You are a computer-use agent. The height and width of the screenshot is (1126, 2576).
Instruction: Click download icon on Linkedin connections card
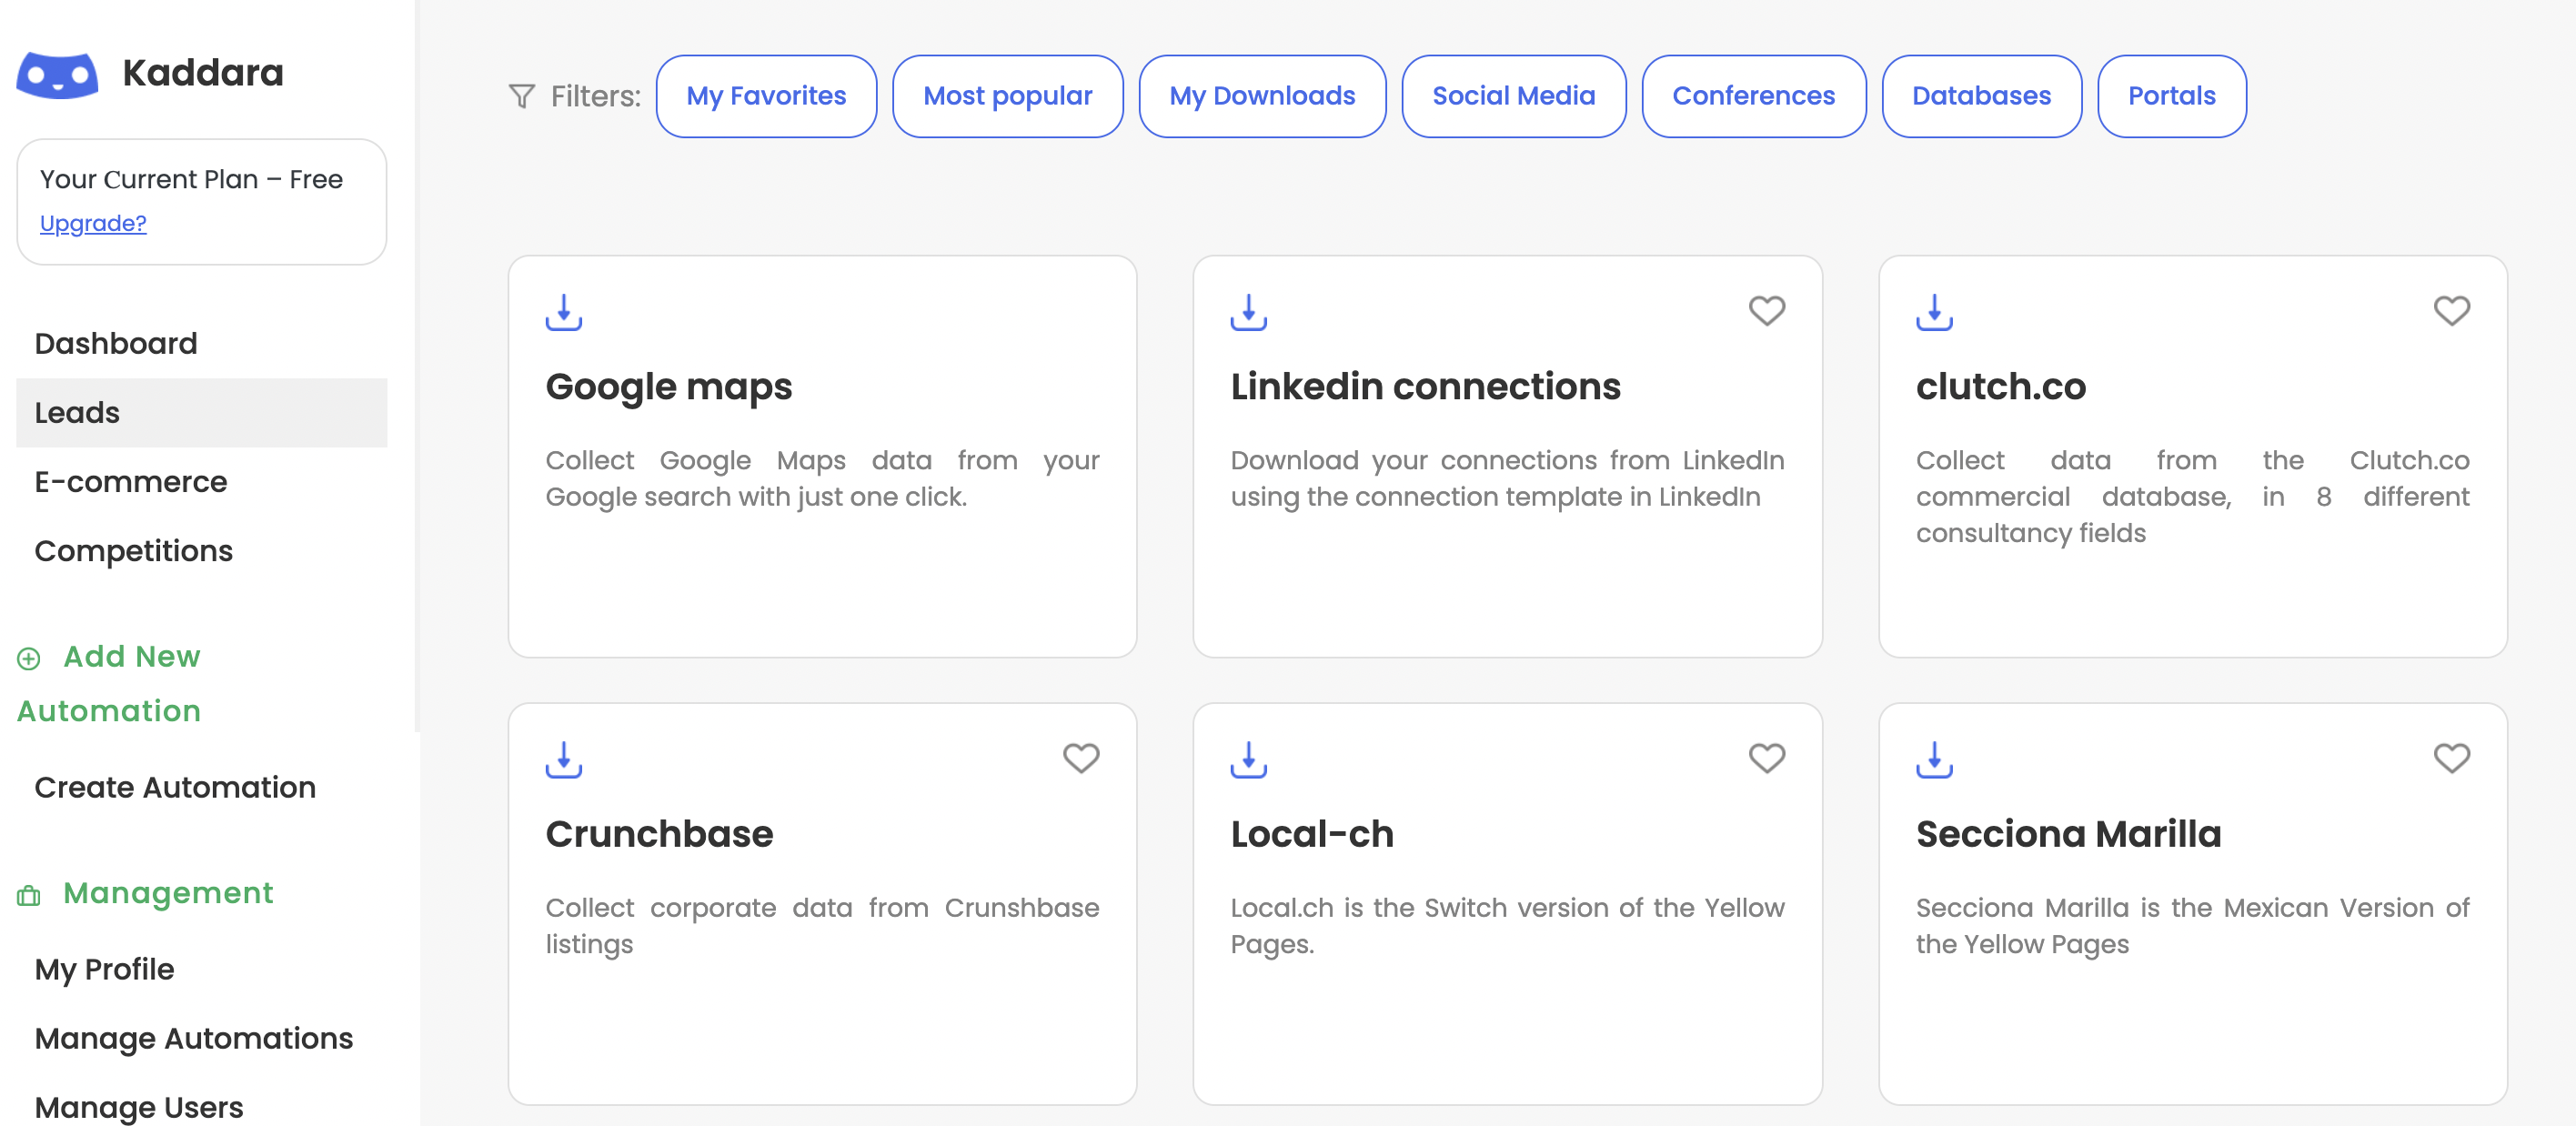[x=1248, y=312]
